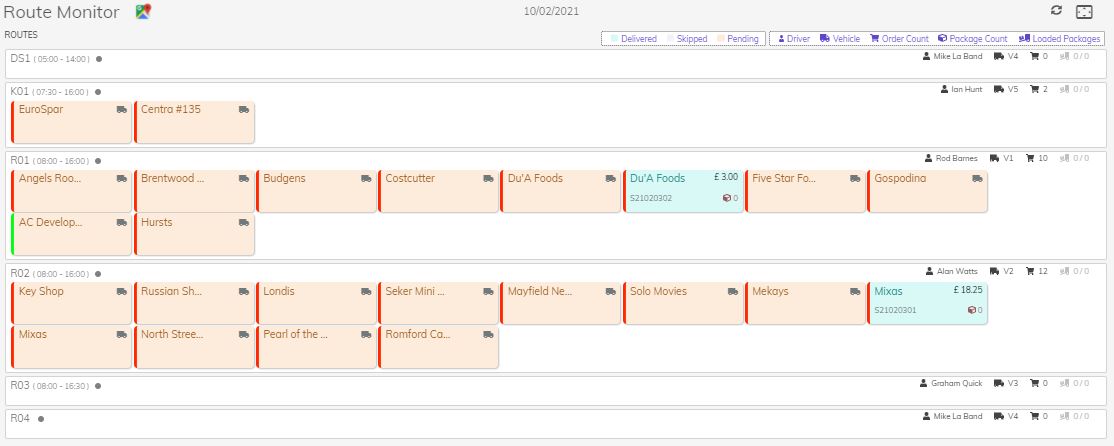
Task: Click the K01 route header
Action: tap(20, 91)
